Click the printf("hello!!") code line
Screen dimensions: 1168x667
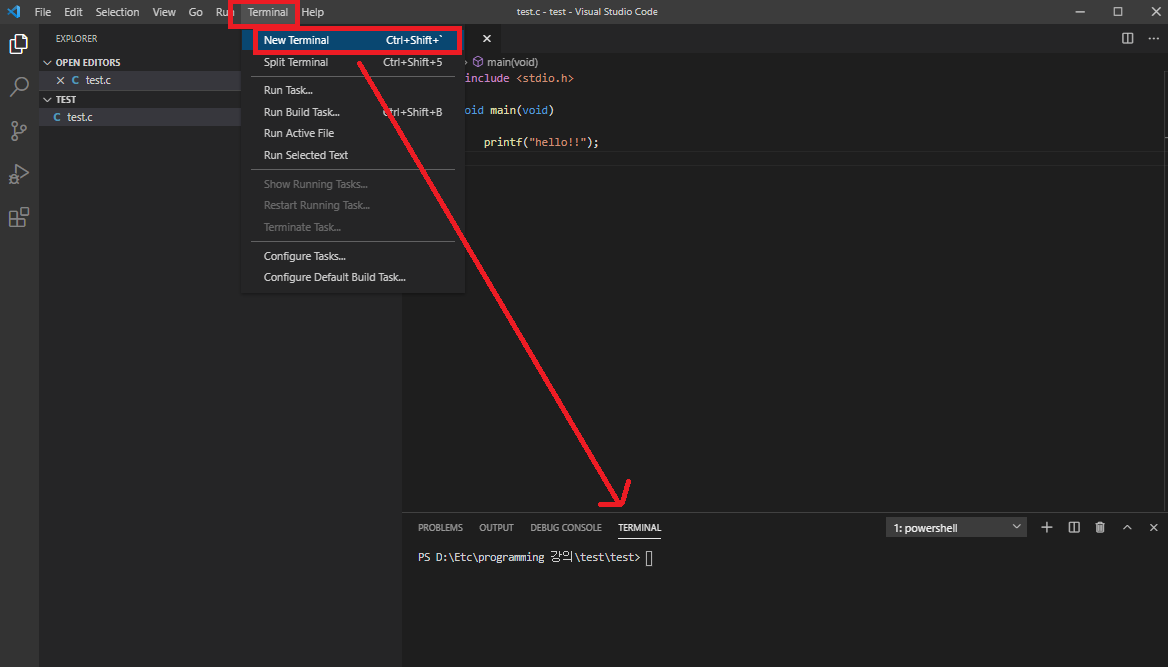(541, 142)
